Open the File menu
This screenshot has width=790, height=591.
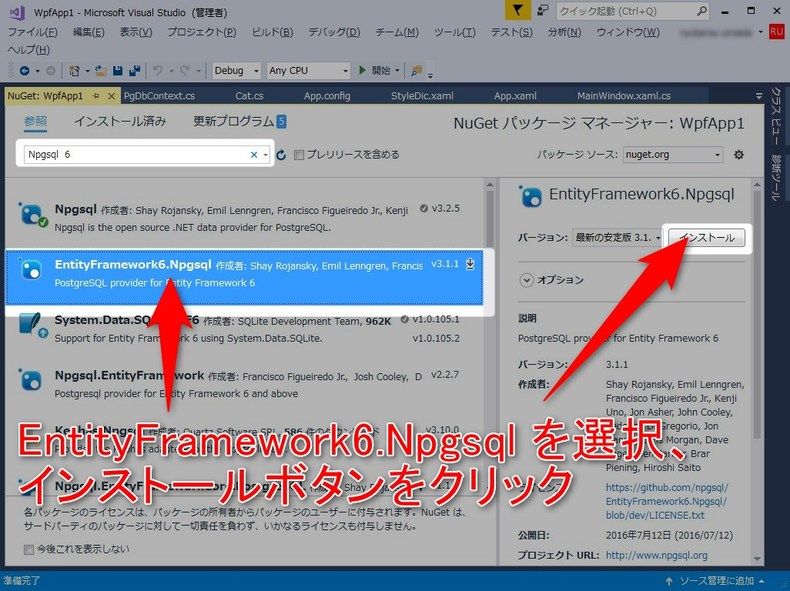pyautogui.click(x=33, y=32)
